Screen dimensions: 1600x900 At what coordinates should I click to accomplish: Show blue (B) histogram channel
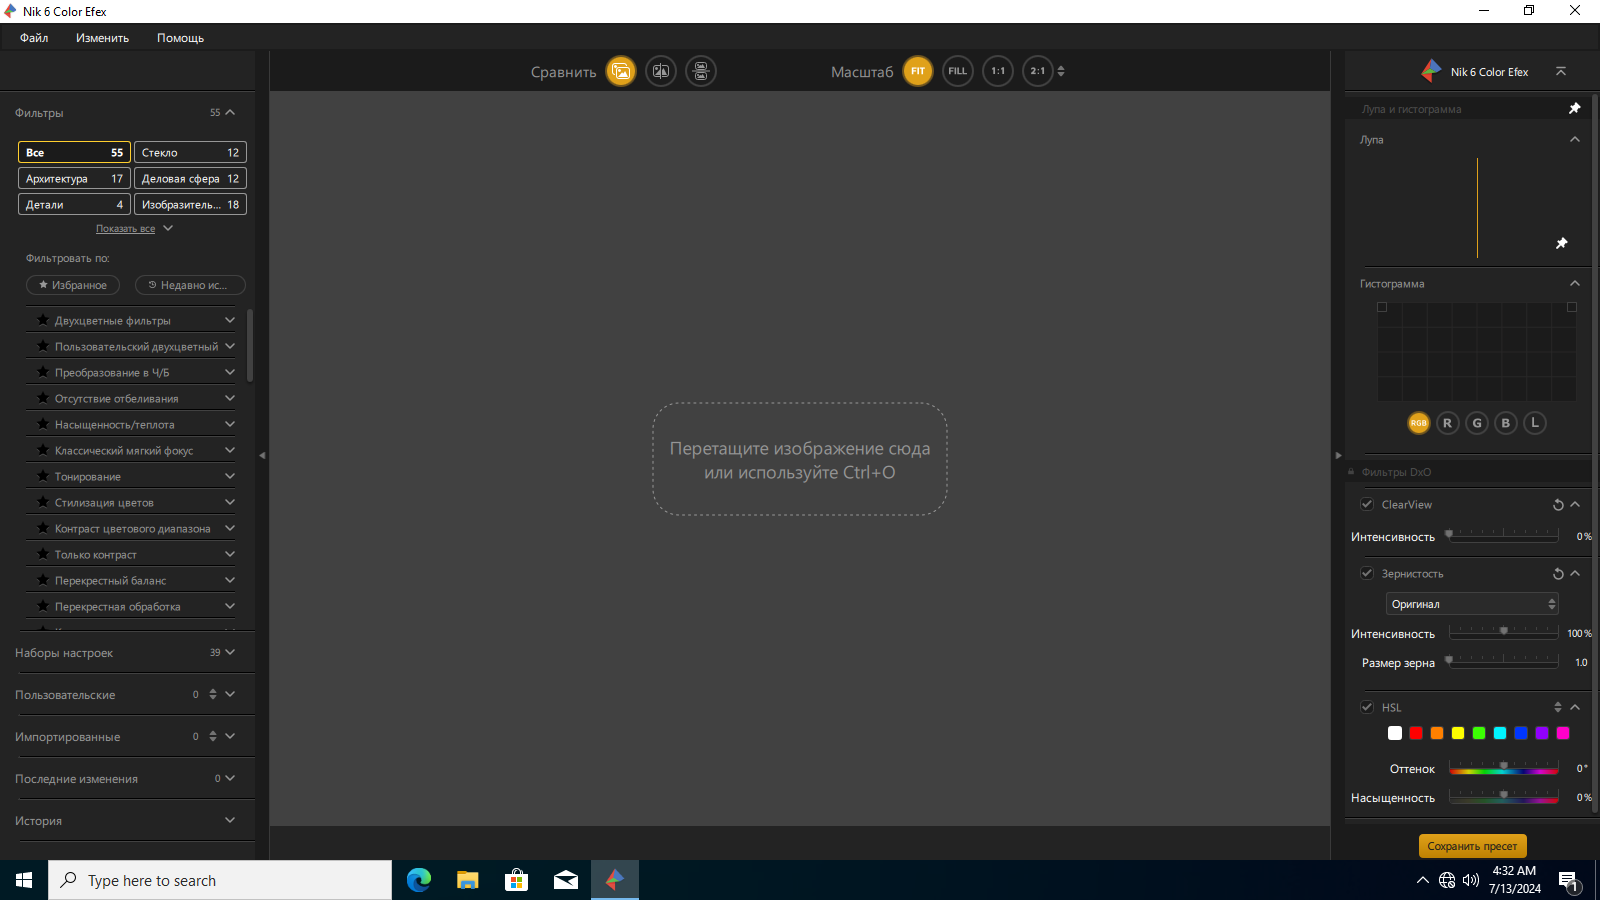click(x=1506, y=423)
